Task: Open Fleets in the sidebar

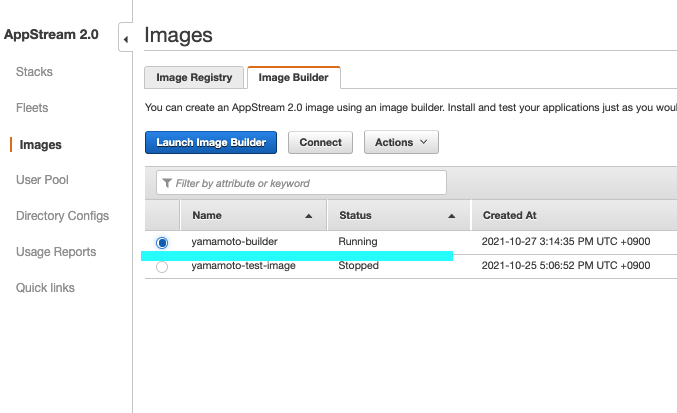Action: click(x=32, y=107)
